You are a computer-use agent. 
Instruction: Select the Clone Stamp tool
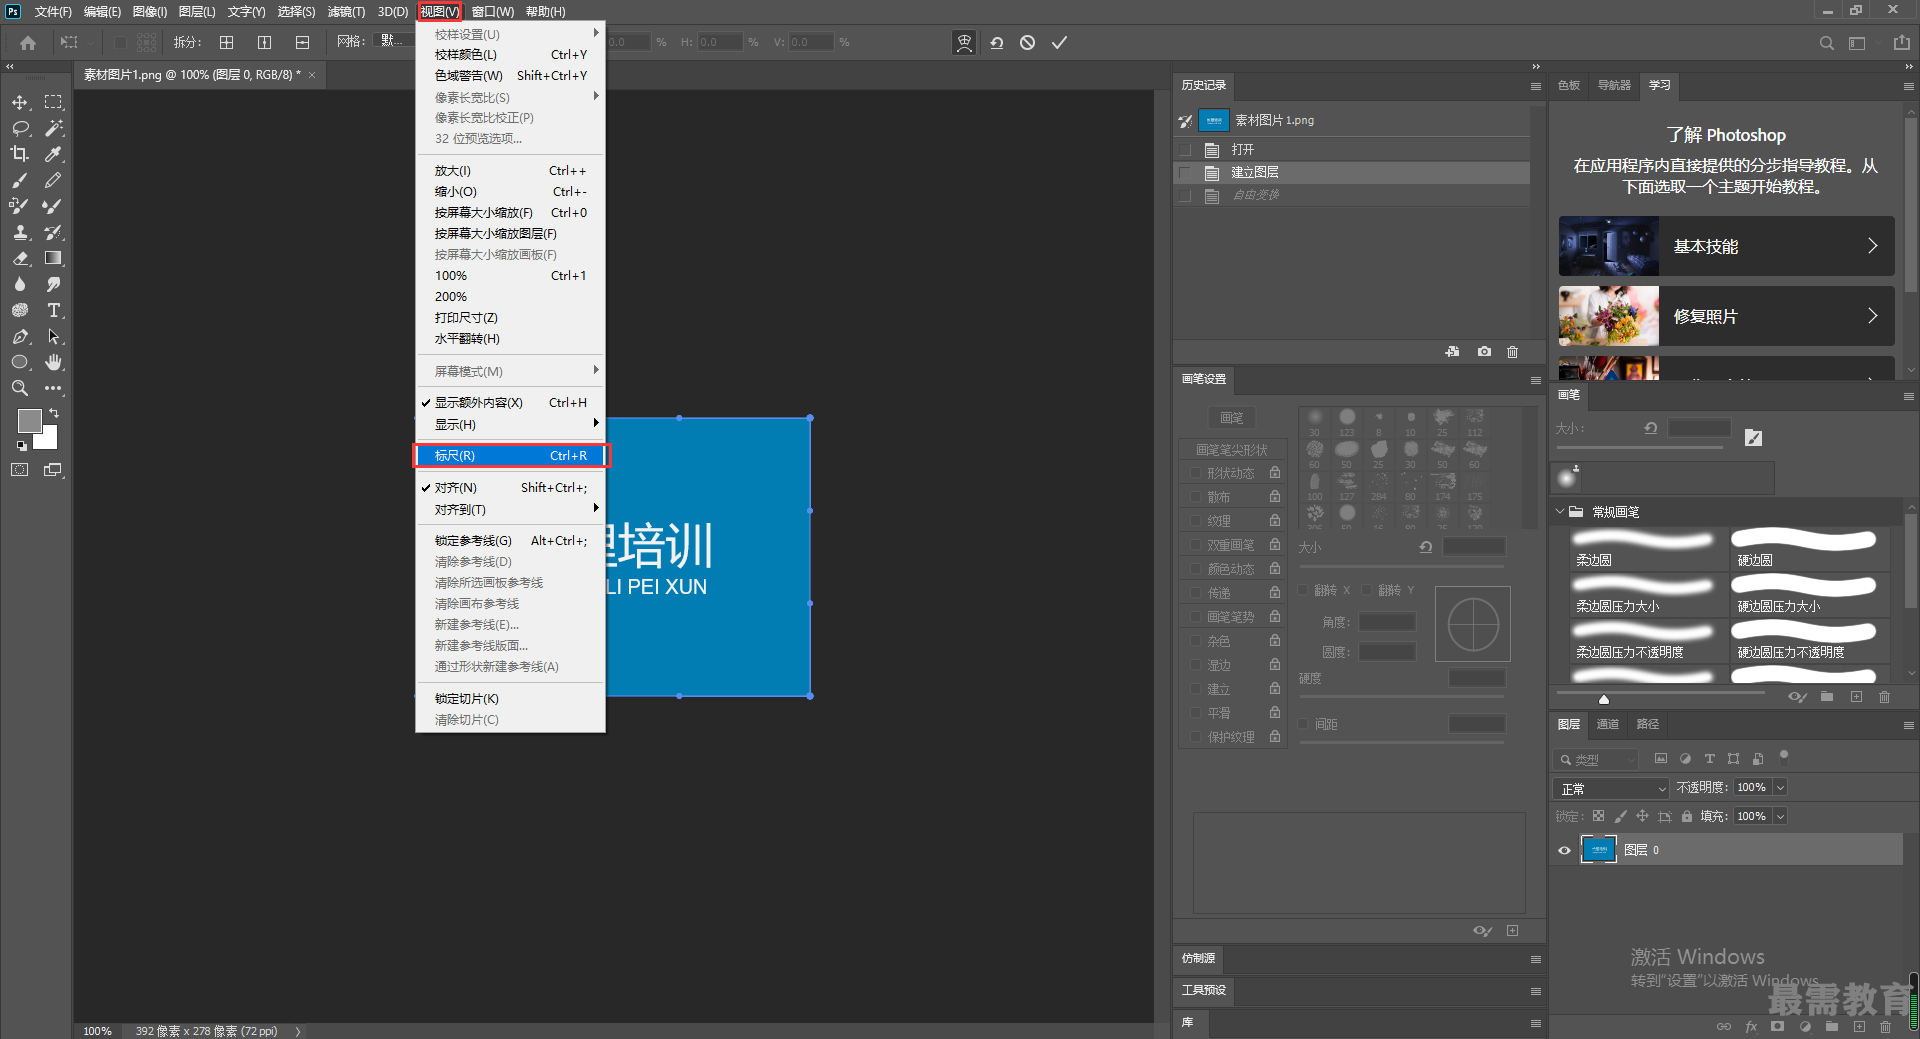click(20, 232)
